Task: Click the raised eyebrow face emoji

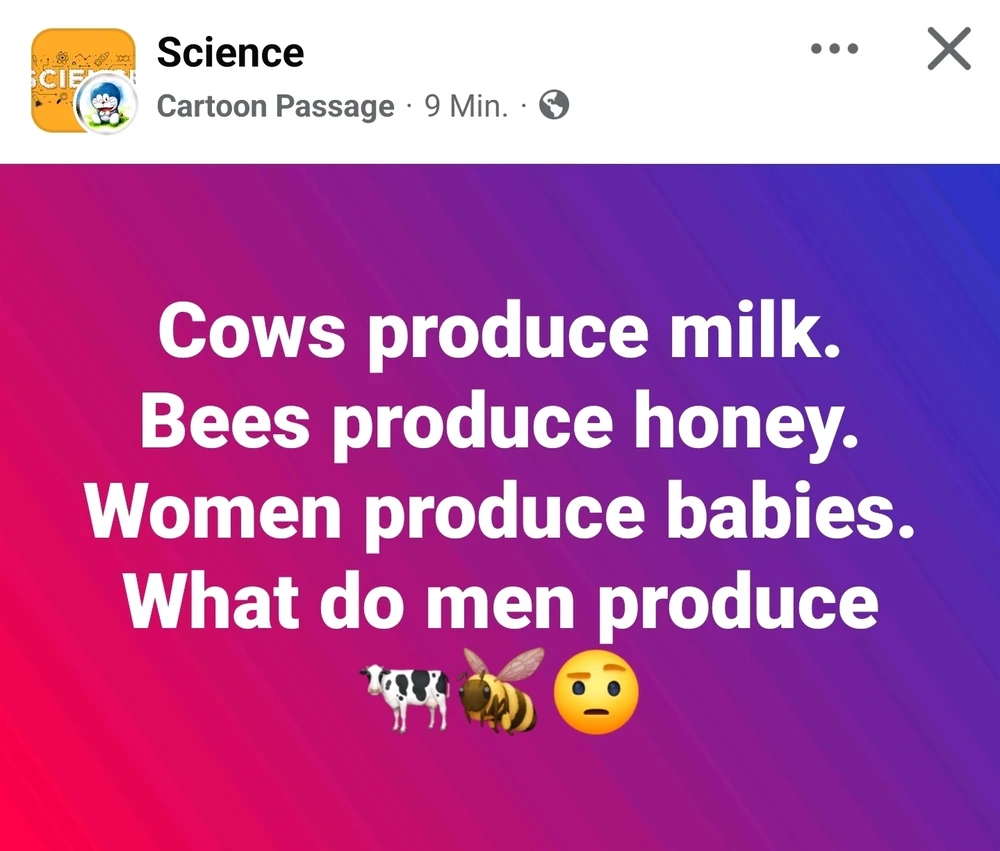Action: [596, 694]
